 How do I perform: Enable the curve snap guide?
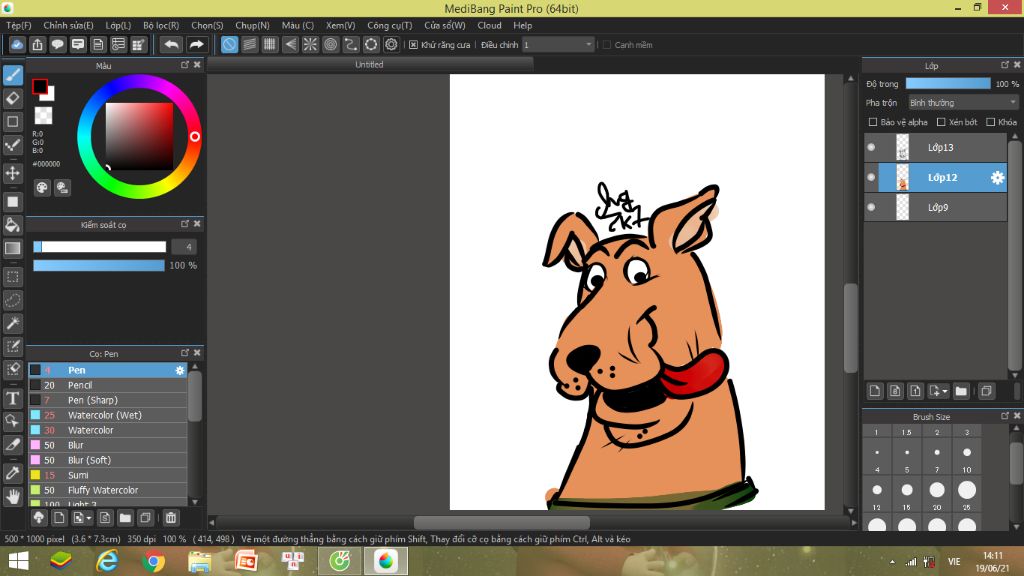click(351, 44)
